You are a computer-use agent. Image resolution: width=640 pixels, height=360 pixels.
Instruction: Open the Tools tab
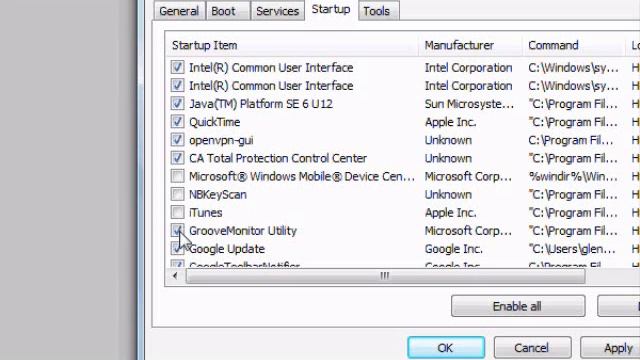pos(378,11)
